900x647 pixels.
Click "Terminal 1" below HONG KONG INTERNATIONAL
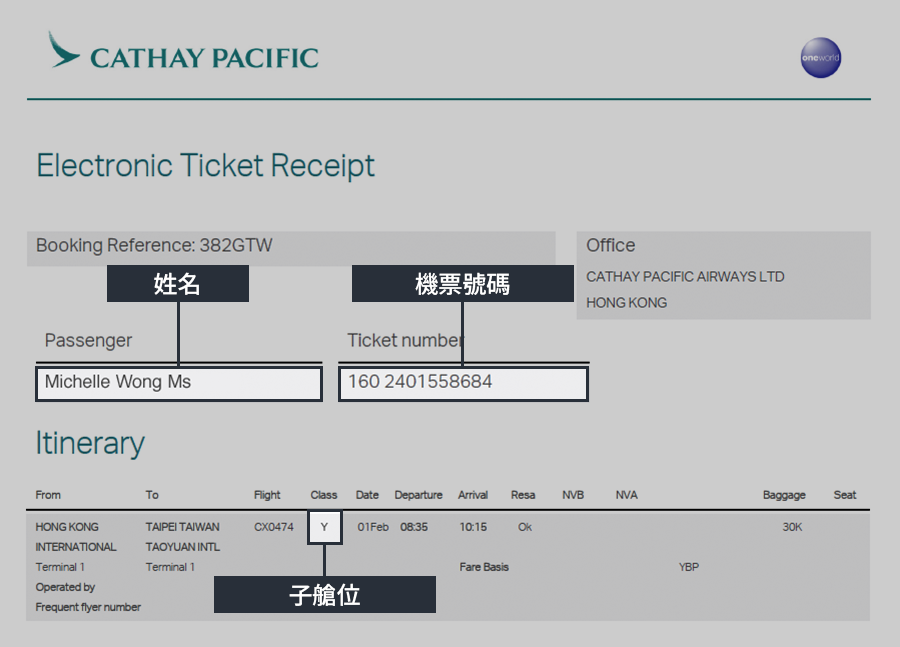pyautogui.click(x=60, y=567)
